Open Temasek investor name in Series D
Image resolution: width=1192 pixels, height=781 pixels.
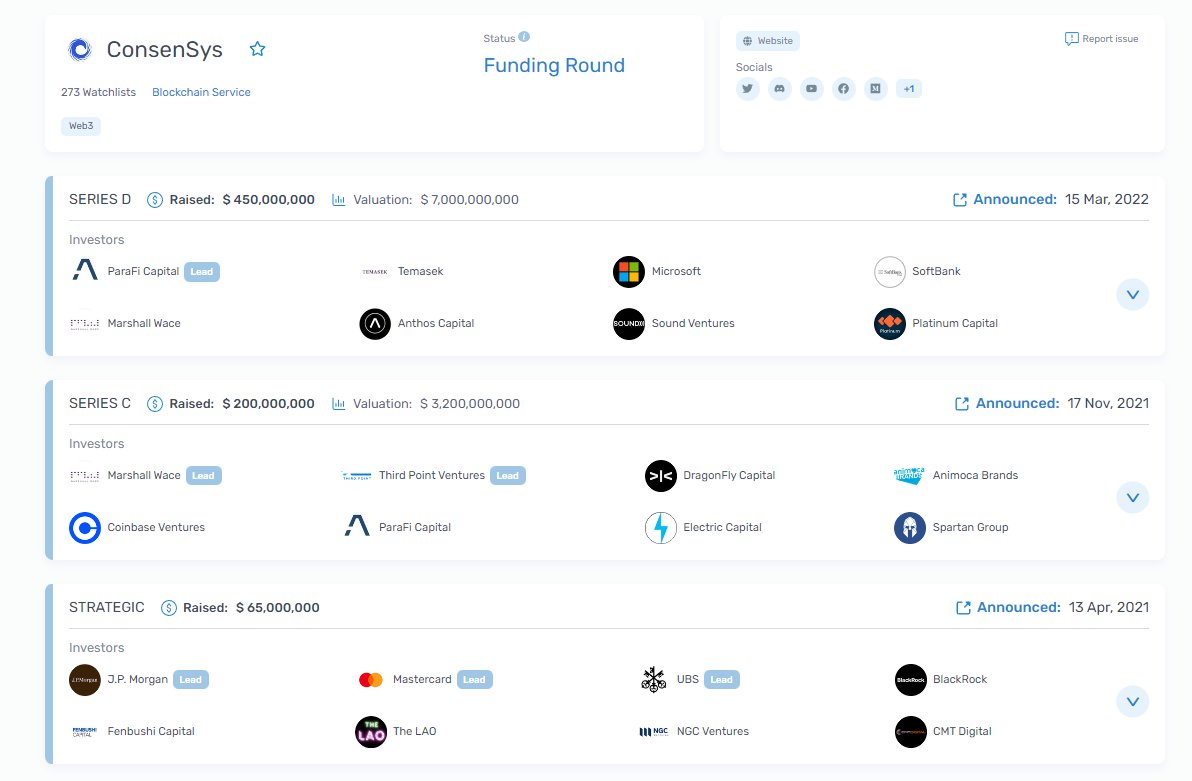click(420, 271)
